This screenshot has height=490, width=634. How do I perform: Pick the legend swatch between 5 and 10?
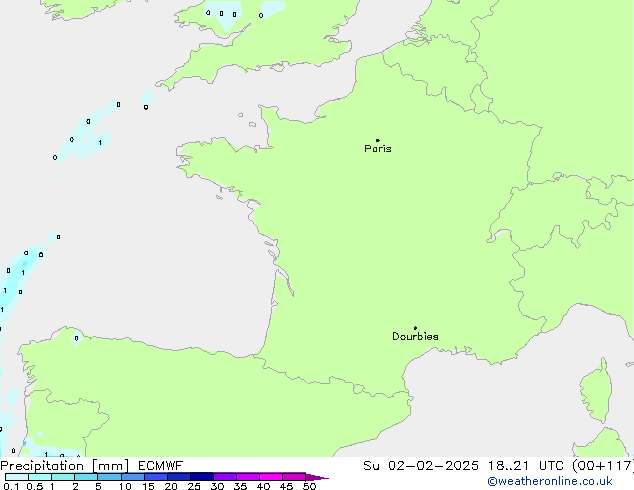click(110, 477)
